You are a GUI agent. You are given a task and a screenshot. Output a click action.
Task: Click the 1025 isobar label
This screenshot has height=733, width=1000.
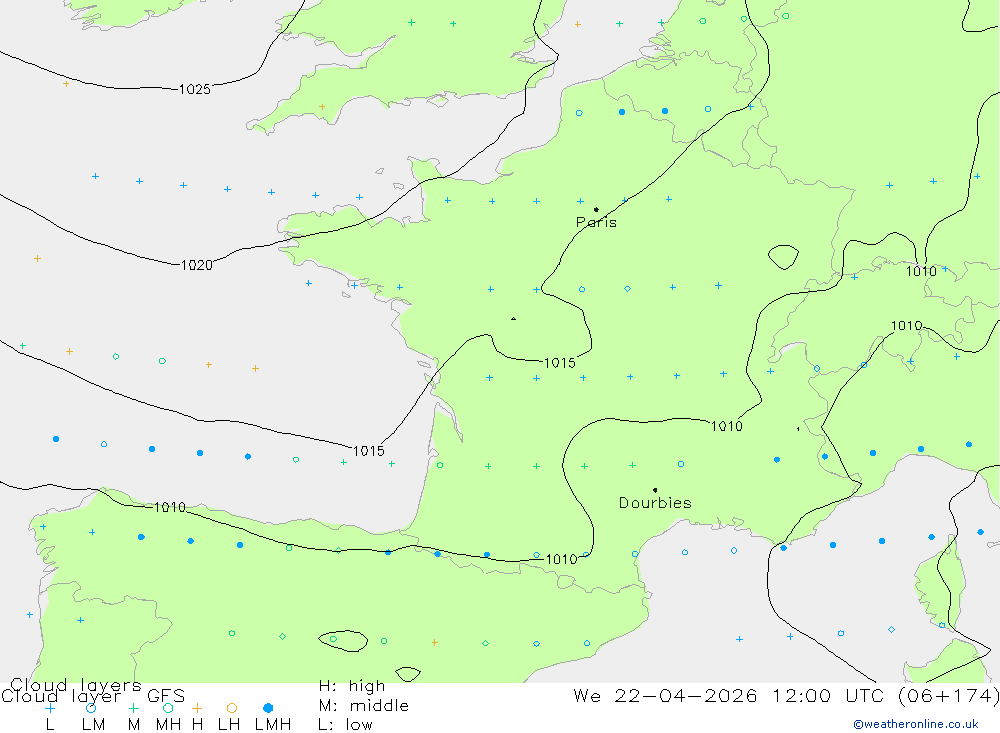195,89
